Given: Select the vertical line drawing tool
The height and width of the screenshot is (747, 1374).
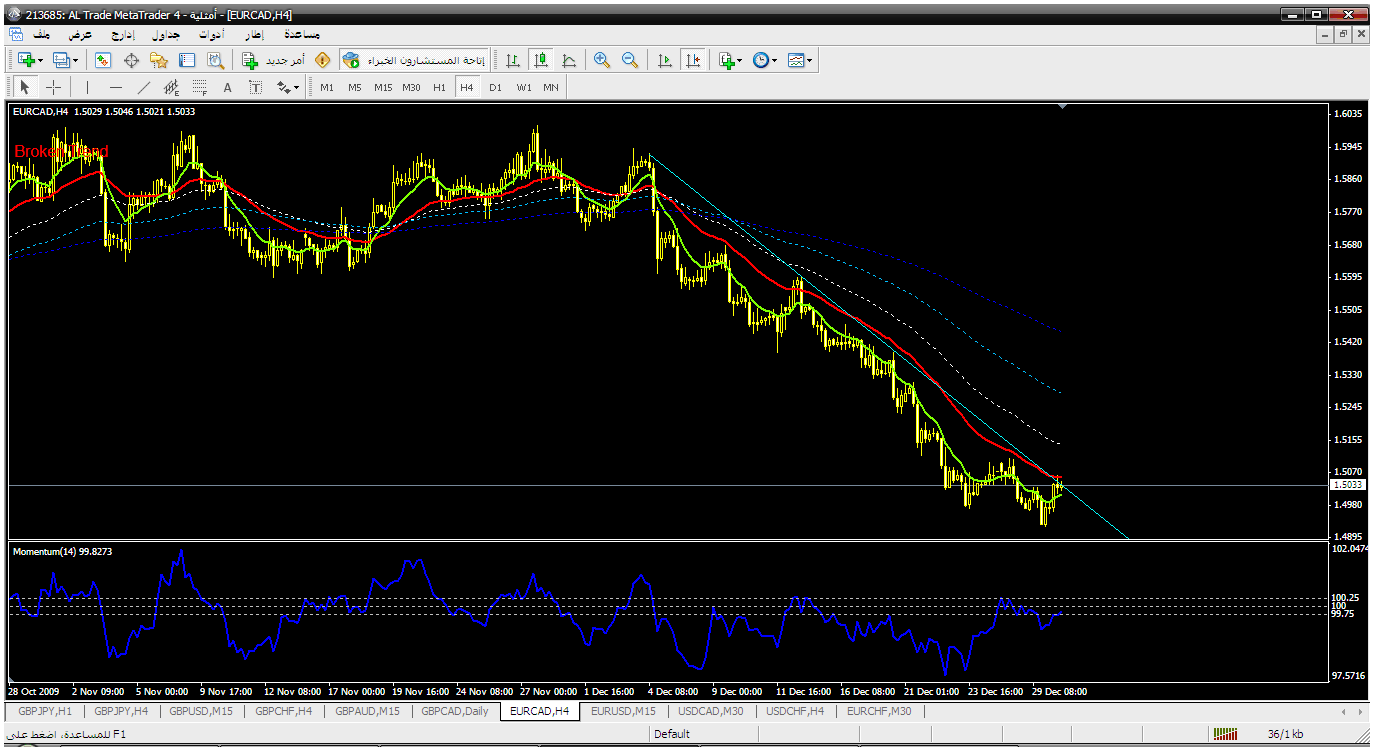Looking at the screenshot, I should tap(87, 87).
